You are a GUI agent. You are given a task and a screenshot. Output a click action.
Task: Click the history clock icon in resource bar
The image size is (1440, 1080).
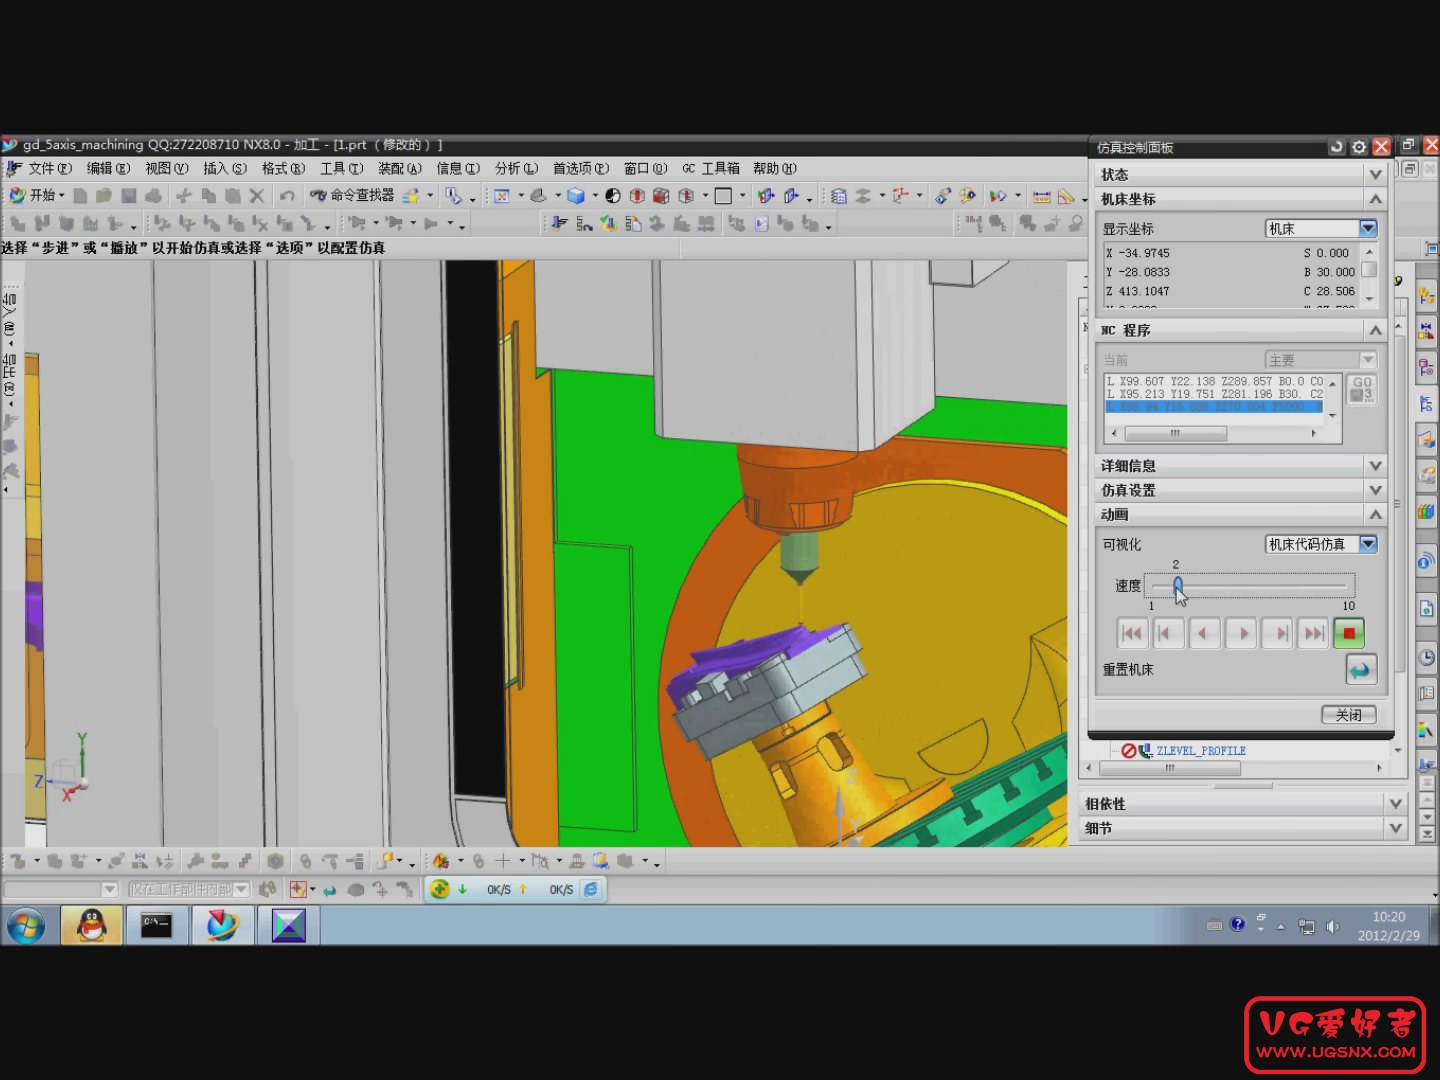pyautogui.click(x=1427, y=657)
